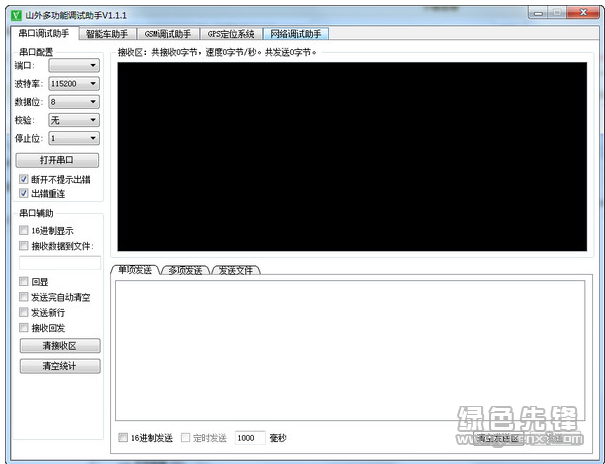The image size is (605, 464).
Task: Select the GPS定位系统 tab
Action: (231, 33)
